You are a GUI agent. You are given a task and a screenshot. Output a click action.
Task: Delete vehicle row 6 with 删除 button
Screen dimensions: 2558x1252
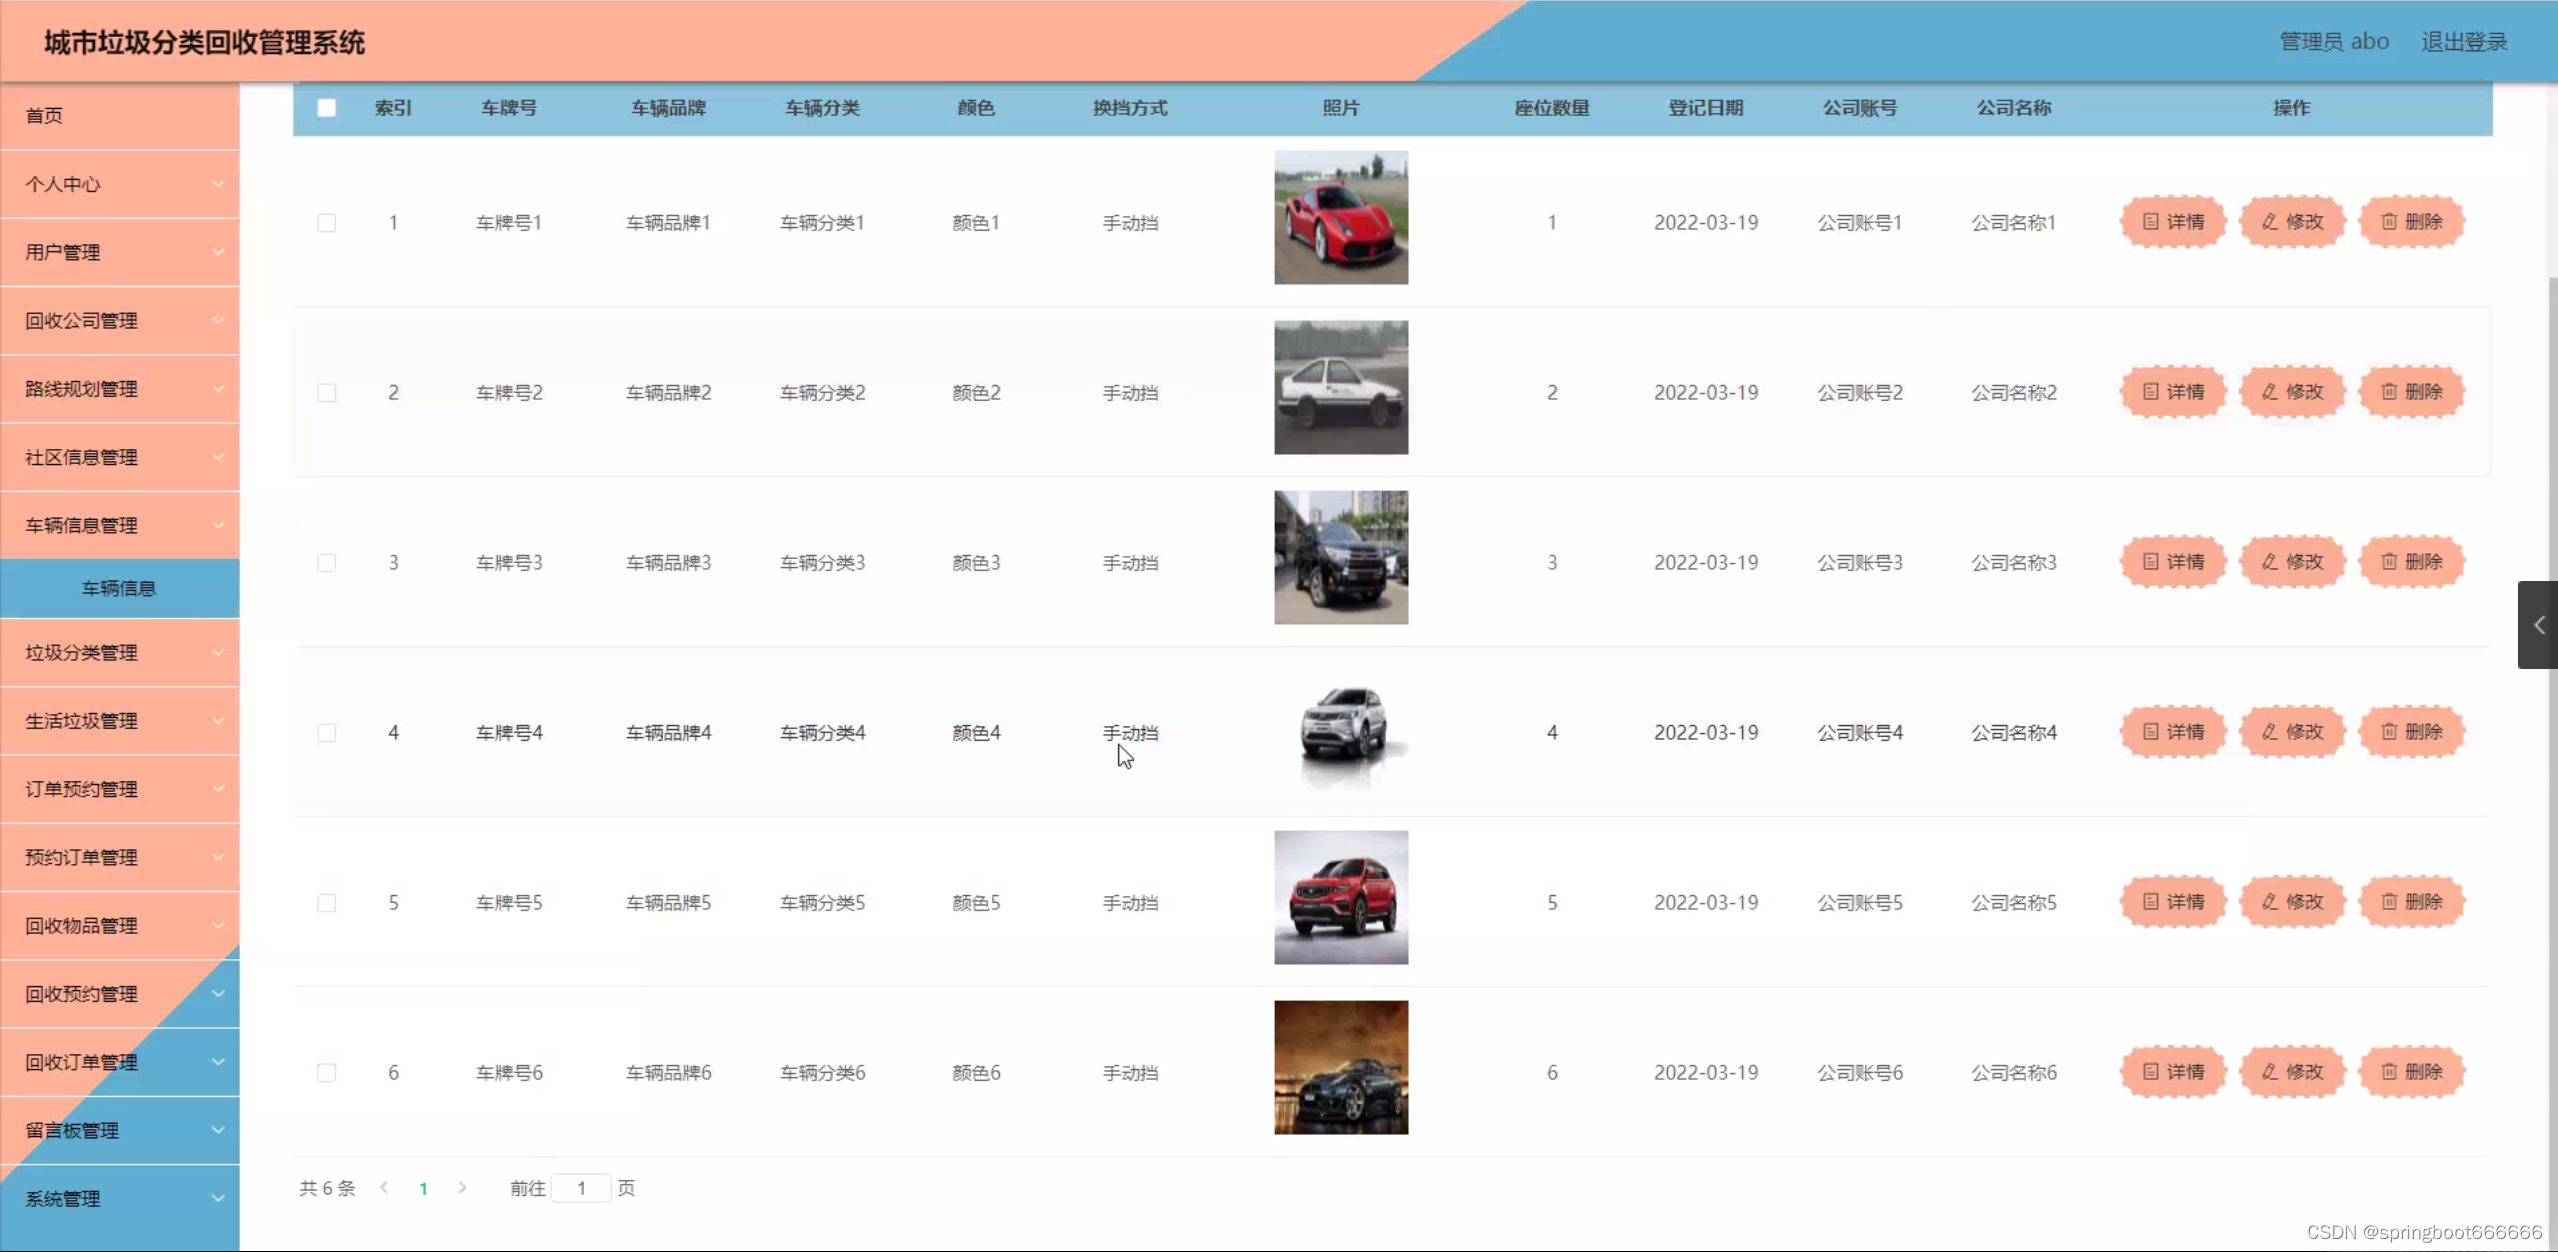2411,1072
